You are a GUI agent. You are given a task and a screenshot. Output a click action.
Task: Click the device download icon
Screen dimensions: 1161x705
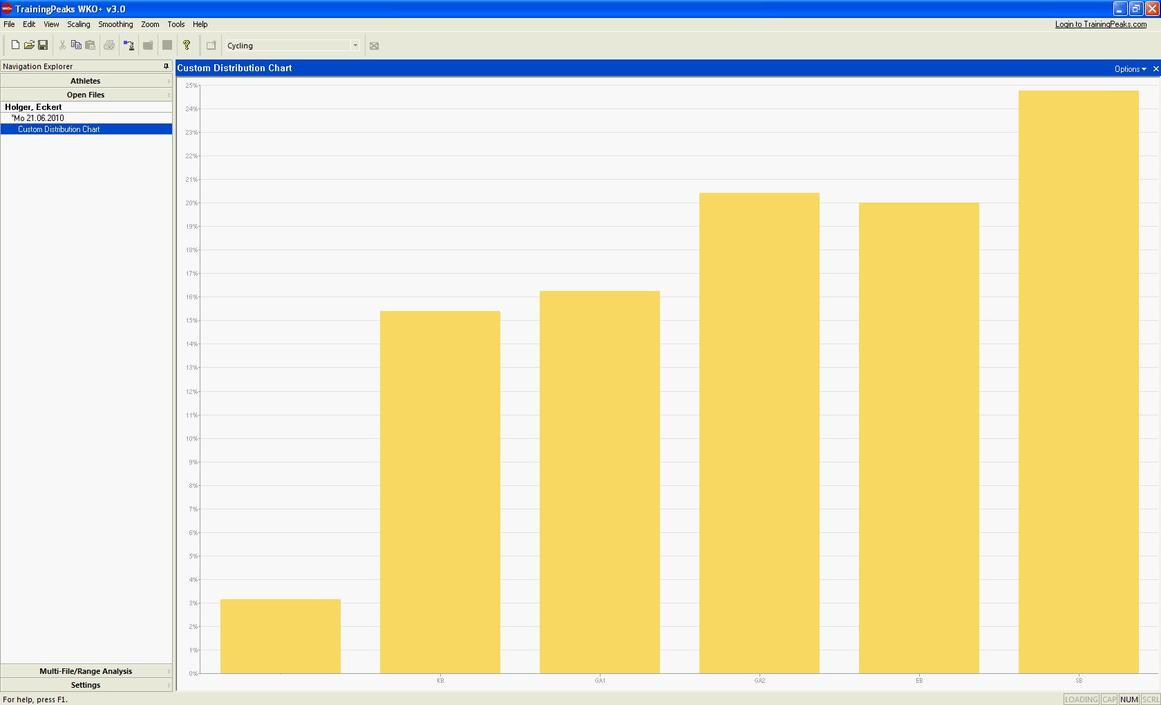tap(129, 45)
